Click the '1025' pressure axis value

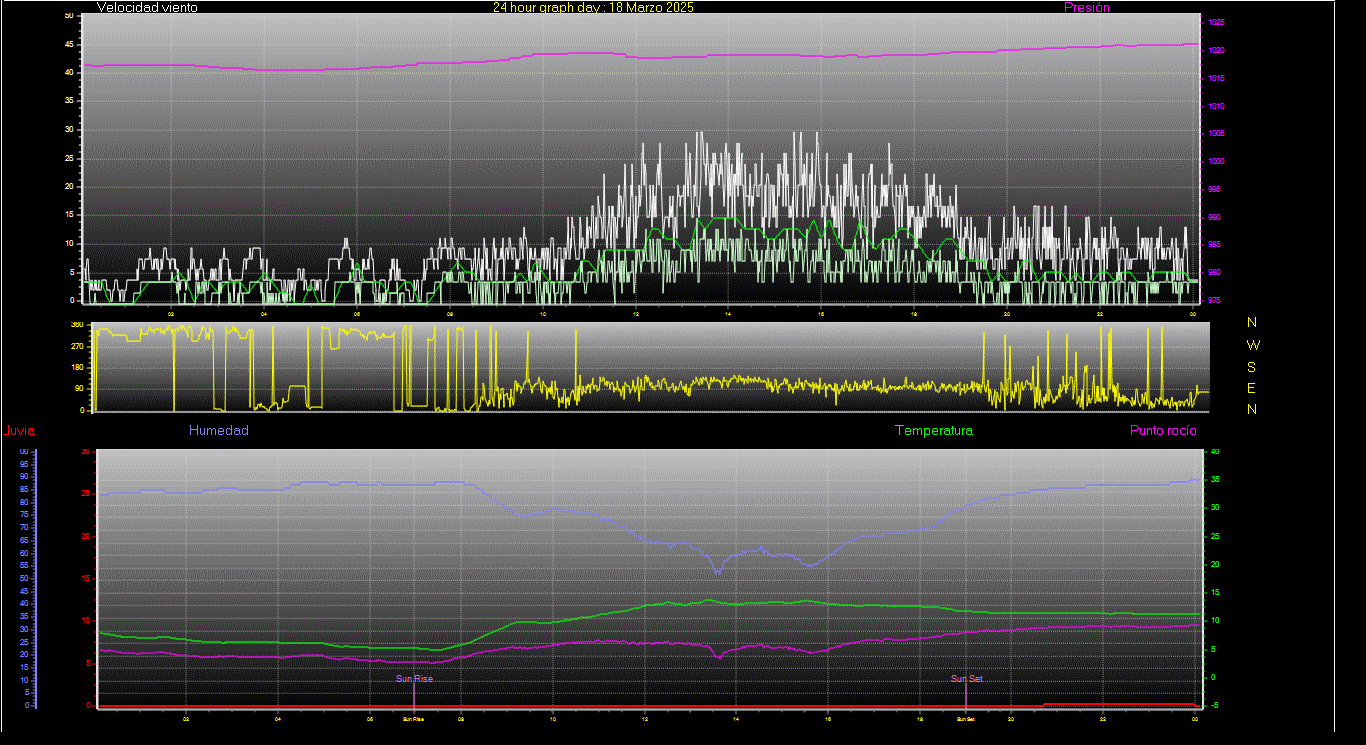coord(1216,23)
